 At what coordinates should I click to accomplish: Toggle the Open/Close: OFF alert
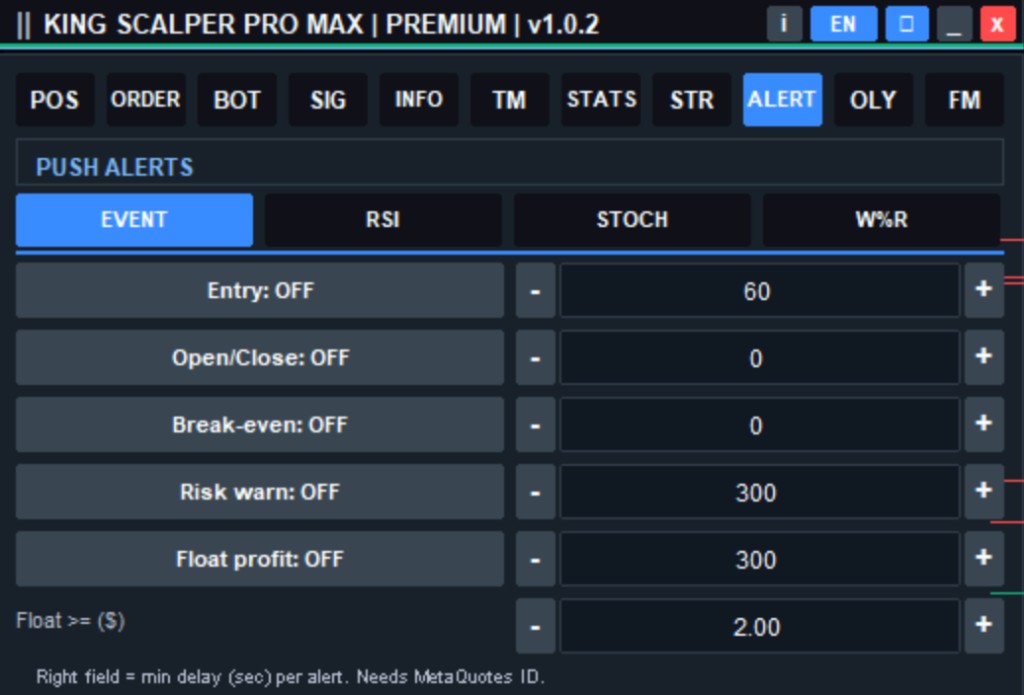(260, 358)
